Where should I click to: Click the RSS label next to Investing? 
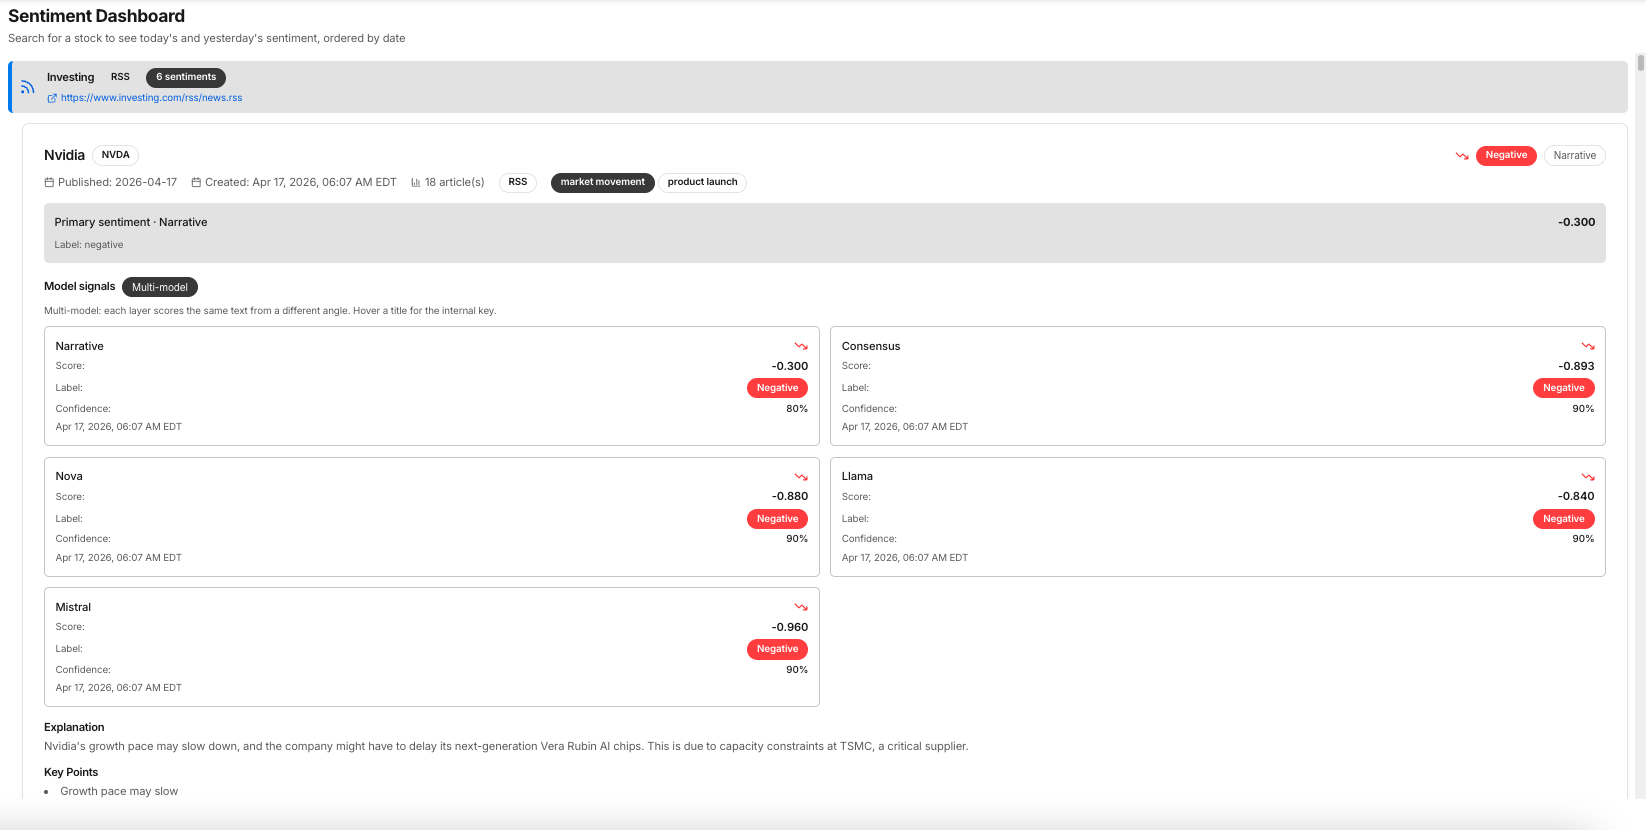coord(120,77)
